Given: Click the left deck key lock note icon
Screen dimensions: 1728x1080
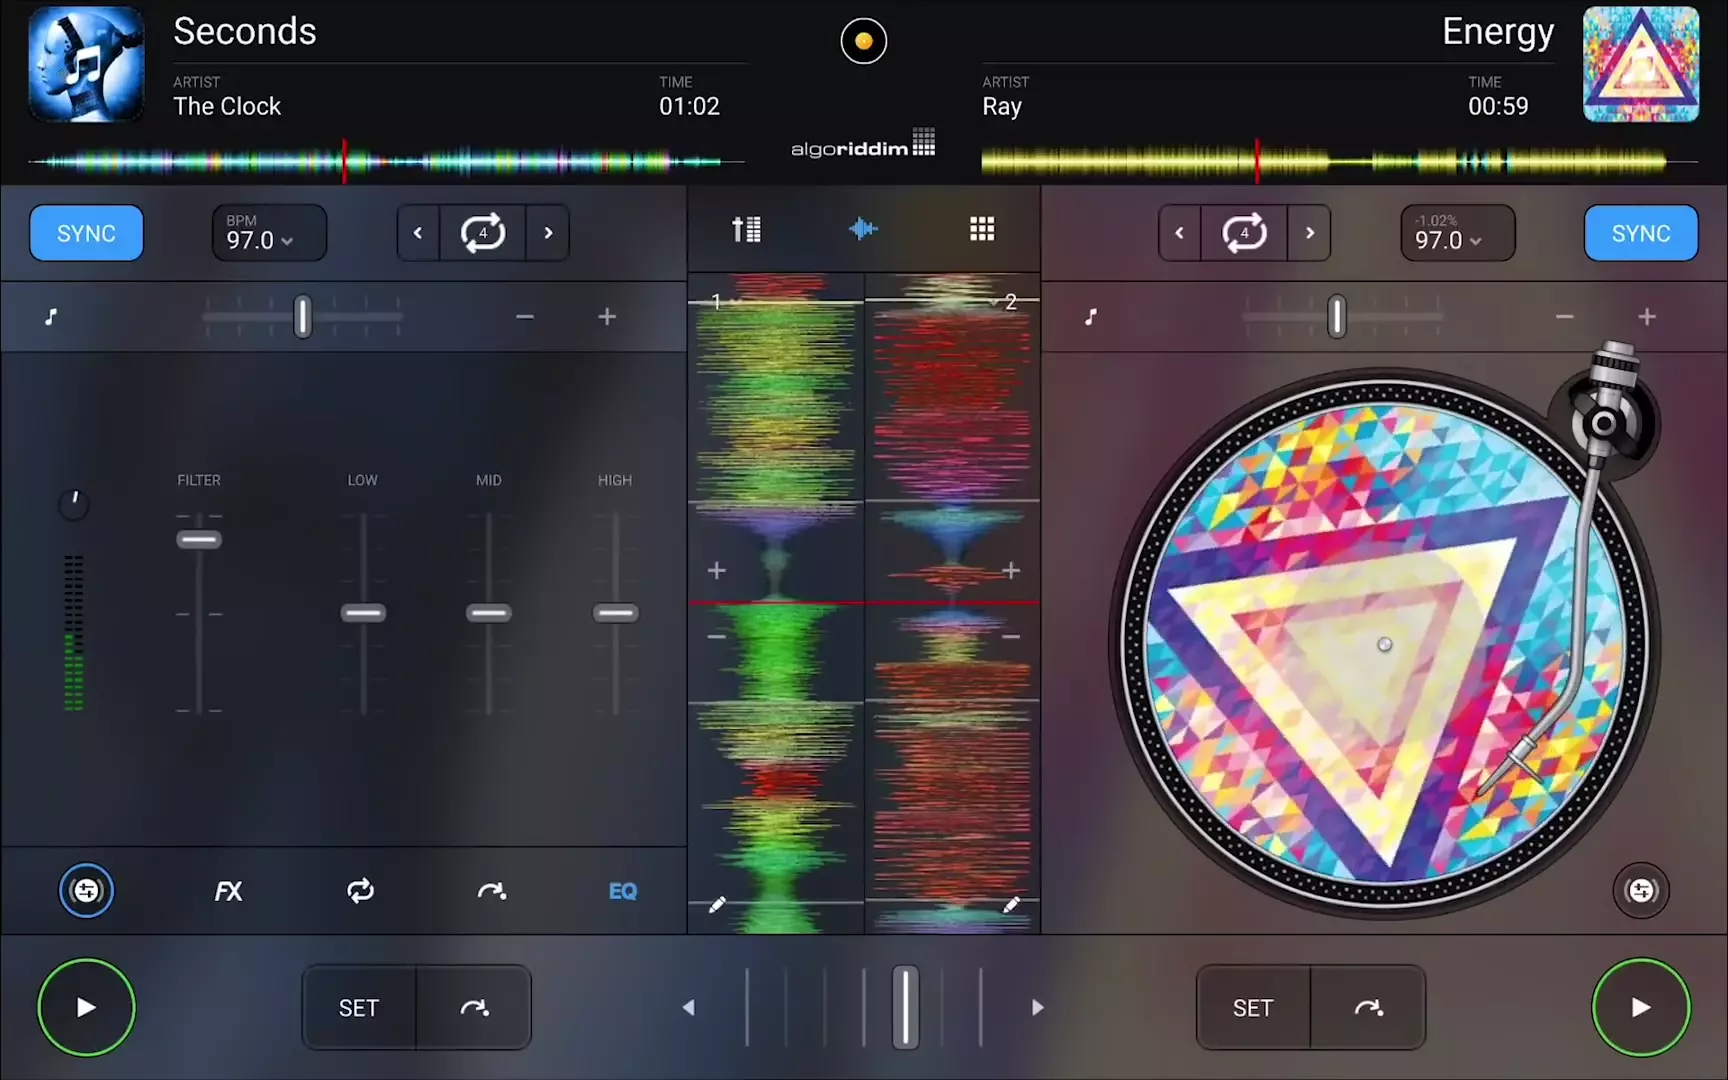Looking at the screenshot, I should point(51,317).
